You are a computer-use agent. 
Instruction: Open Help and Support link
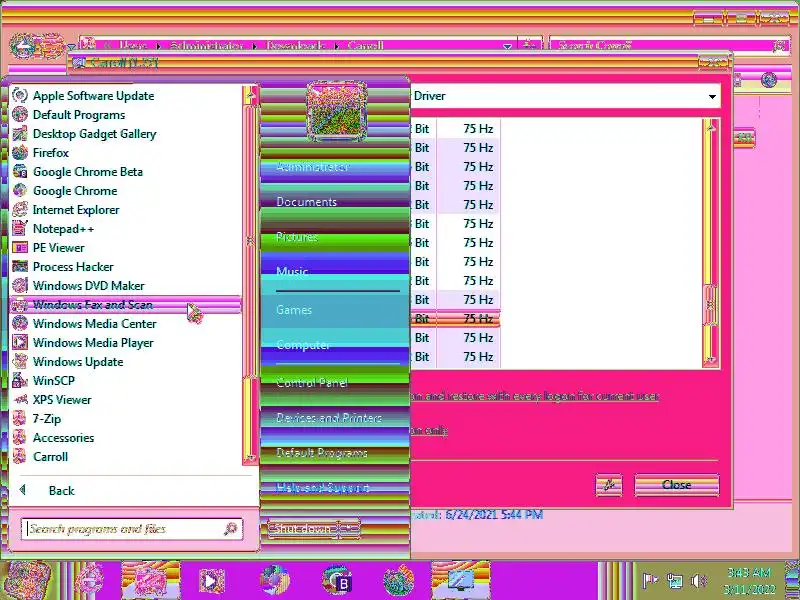point(322,488)
